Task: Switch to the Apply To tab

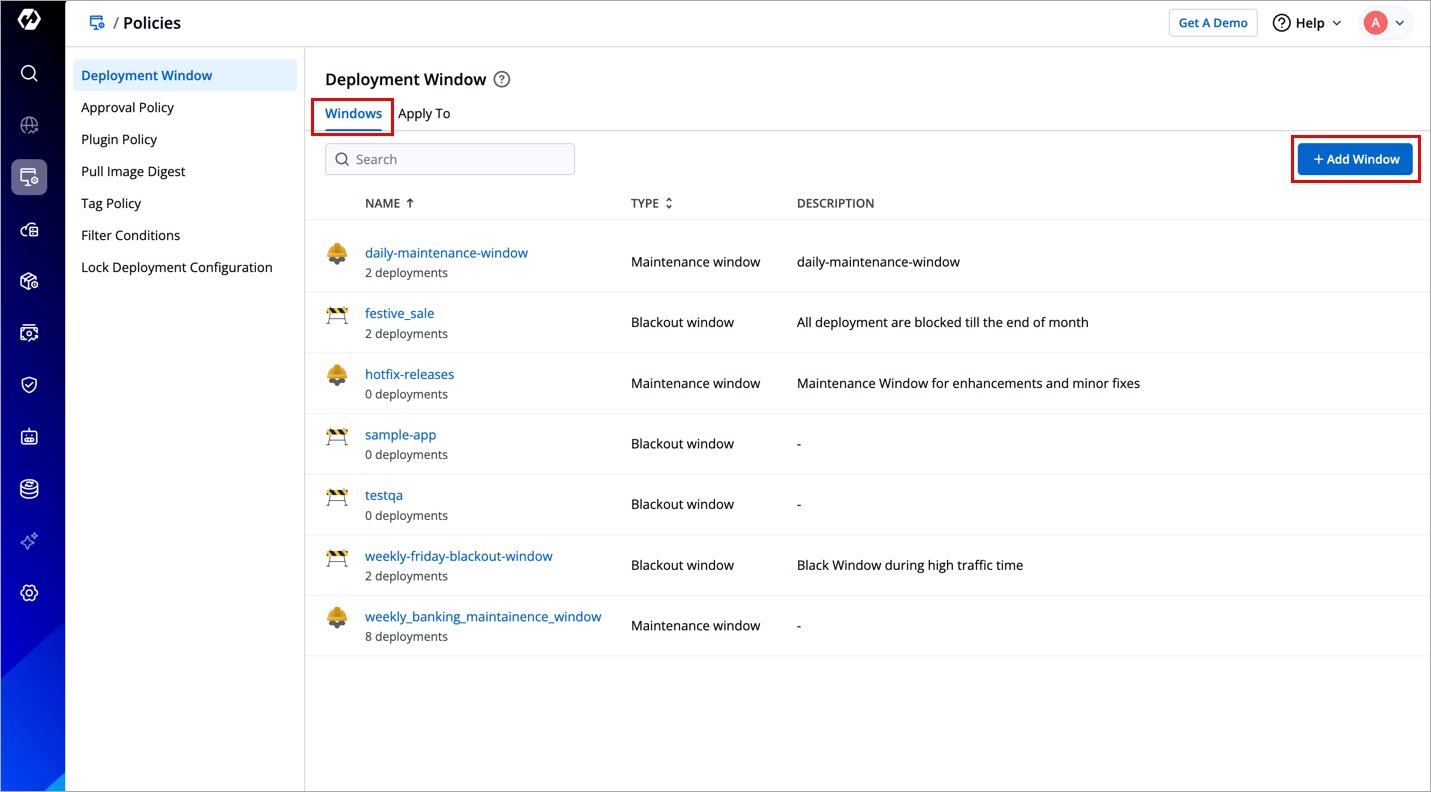Action: click(x=424, y=114)
